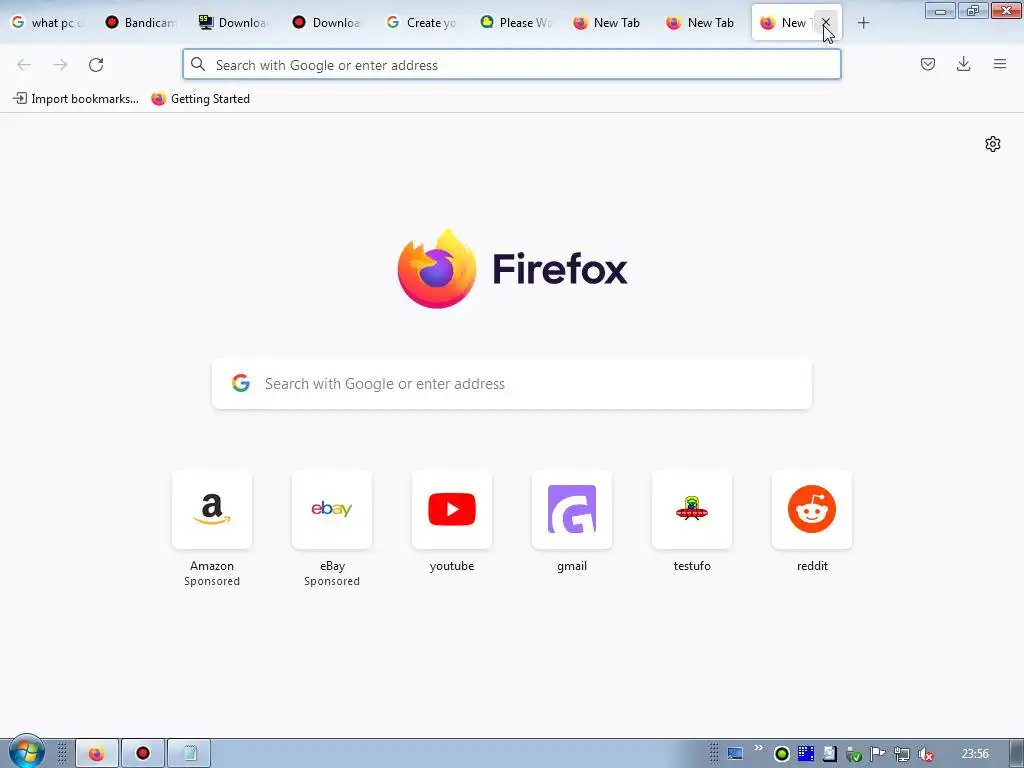1024x768 pixels.
Task: Click the Firefox logo
Action: pyautogui.click(x=437, y=268)
